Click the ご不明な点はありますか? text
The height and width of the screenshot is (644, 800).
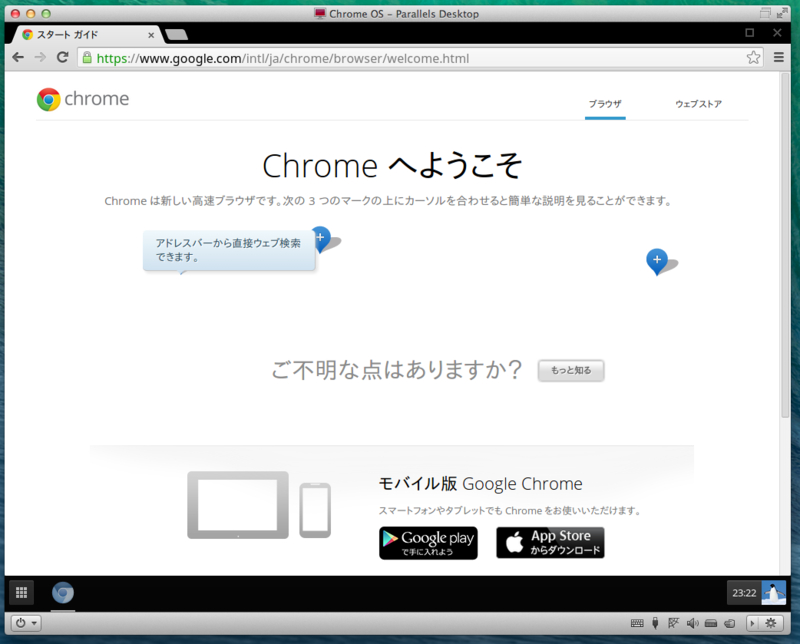point(396,369)
